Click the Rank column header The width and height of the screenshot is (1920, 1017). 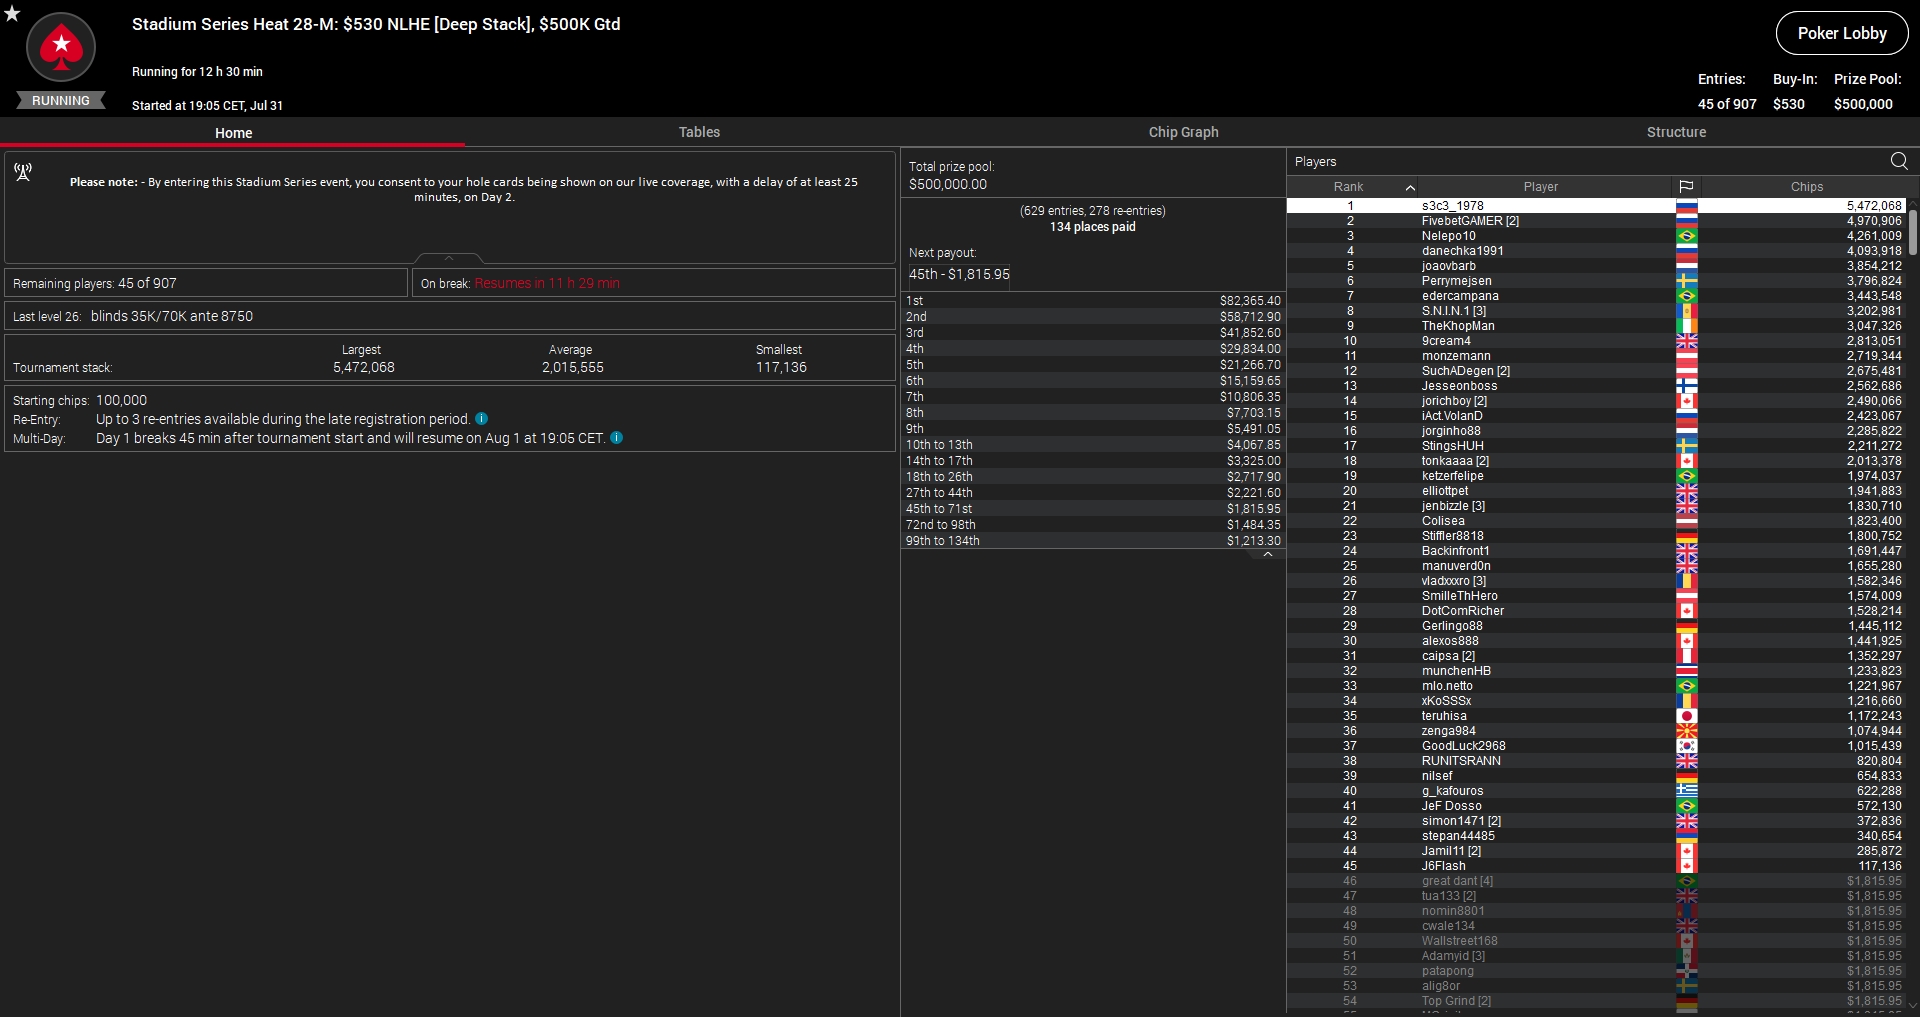(1348, 187)
